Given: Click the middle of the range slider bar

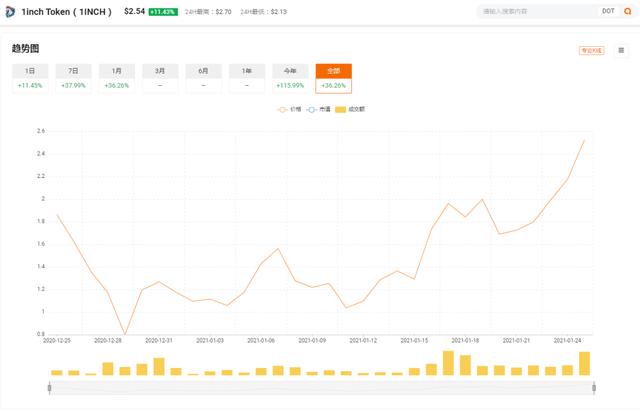Looking at the screenshot, I should click(322, 388).
